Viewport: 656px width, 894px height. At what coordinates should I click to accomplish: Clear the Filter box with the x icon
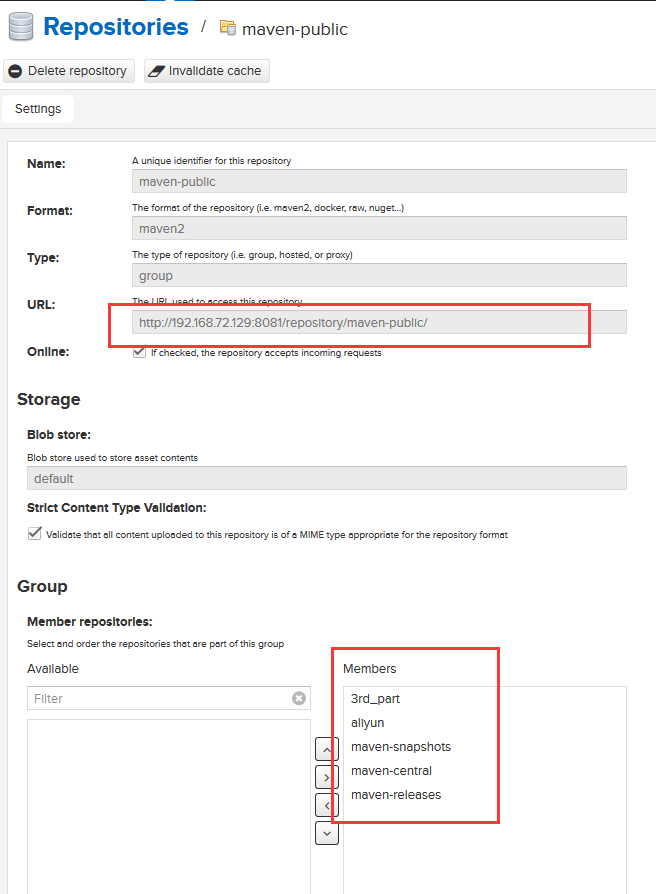[299, 698]
